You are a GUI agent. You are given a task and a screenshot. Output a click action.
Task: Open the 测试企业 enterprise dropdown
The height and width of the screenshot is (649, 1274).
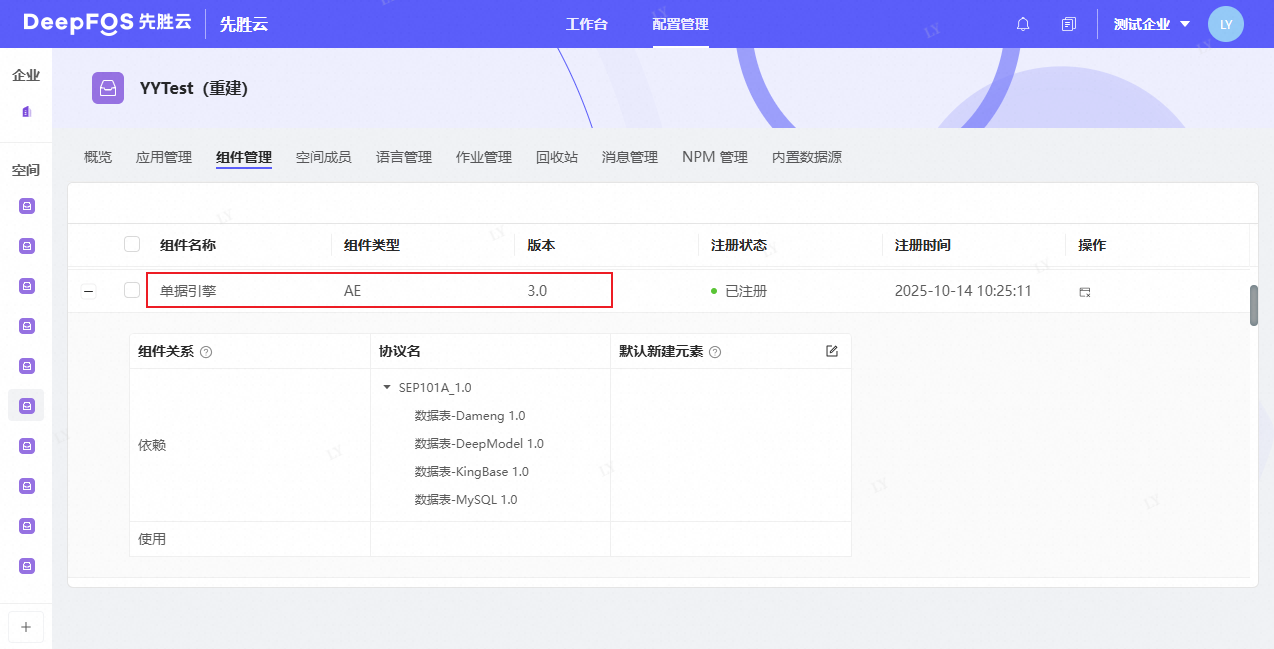tap(1151, 24)
